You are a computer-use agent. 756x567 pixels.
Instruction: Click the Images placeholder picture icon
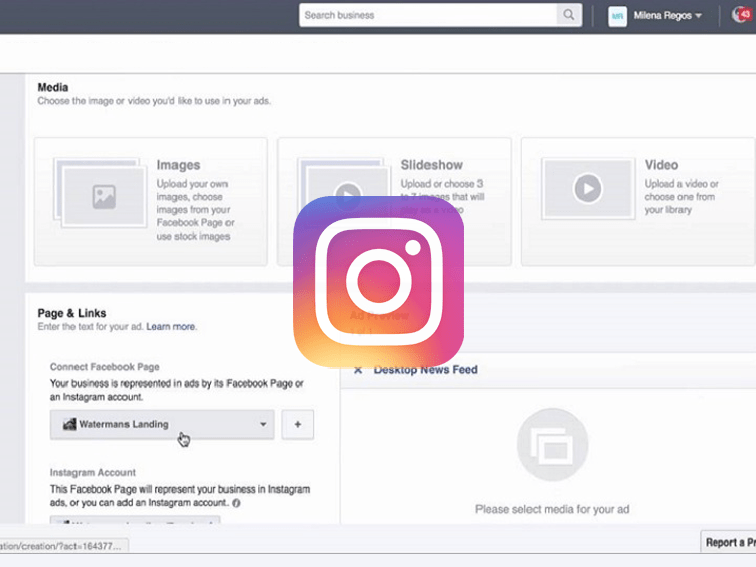click(104, 197)
